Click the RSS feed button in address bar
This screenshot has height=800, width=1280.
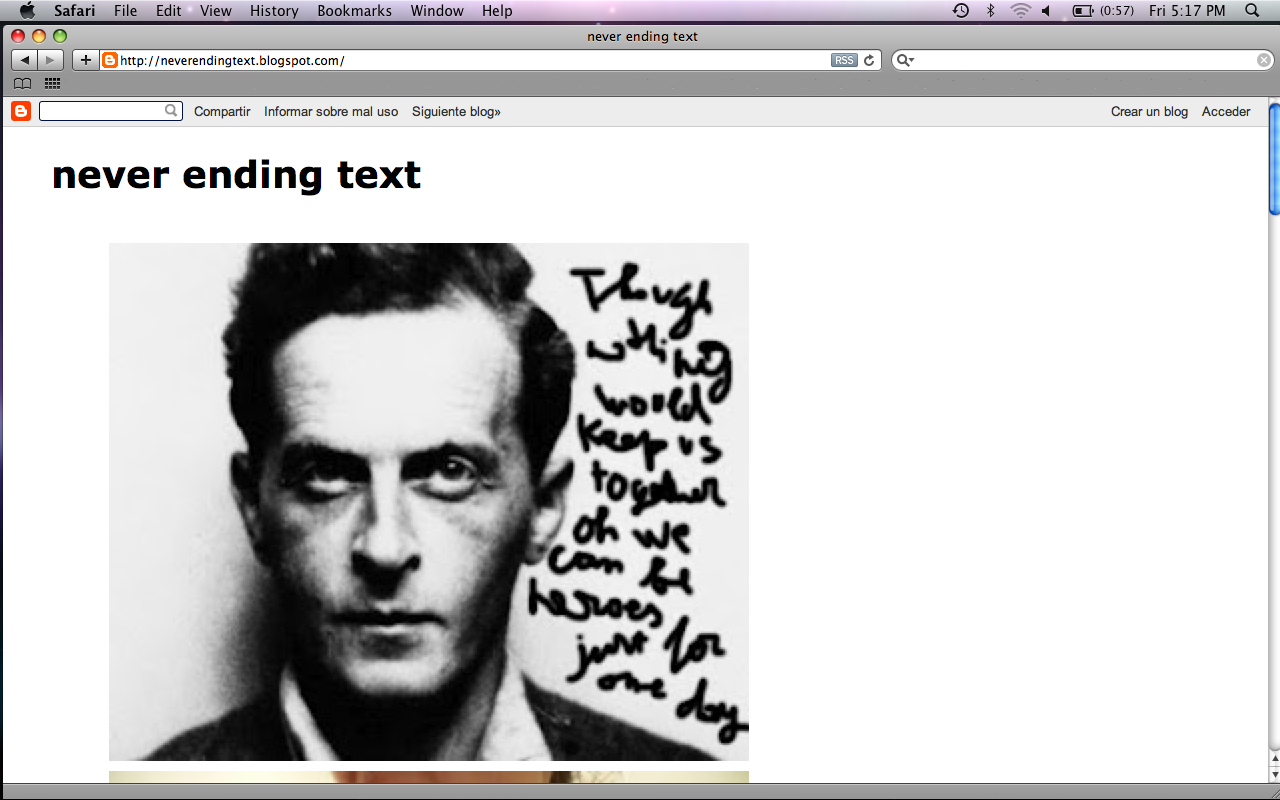(844, 60)
